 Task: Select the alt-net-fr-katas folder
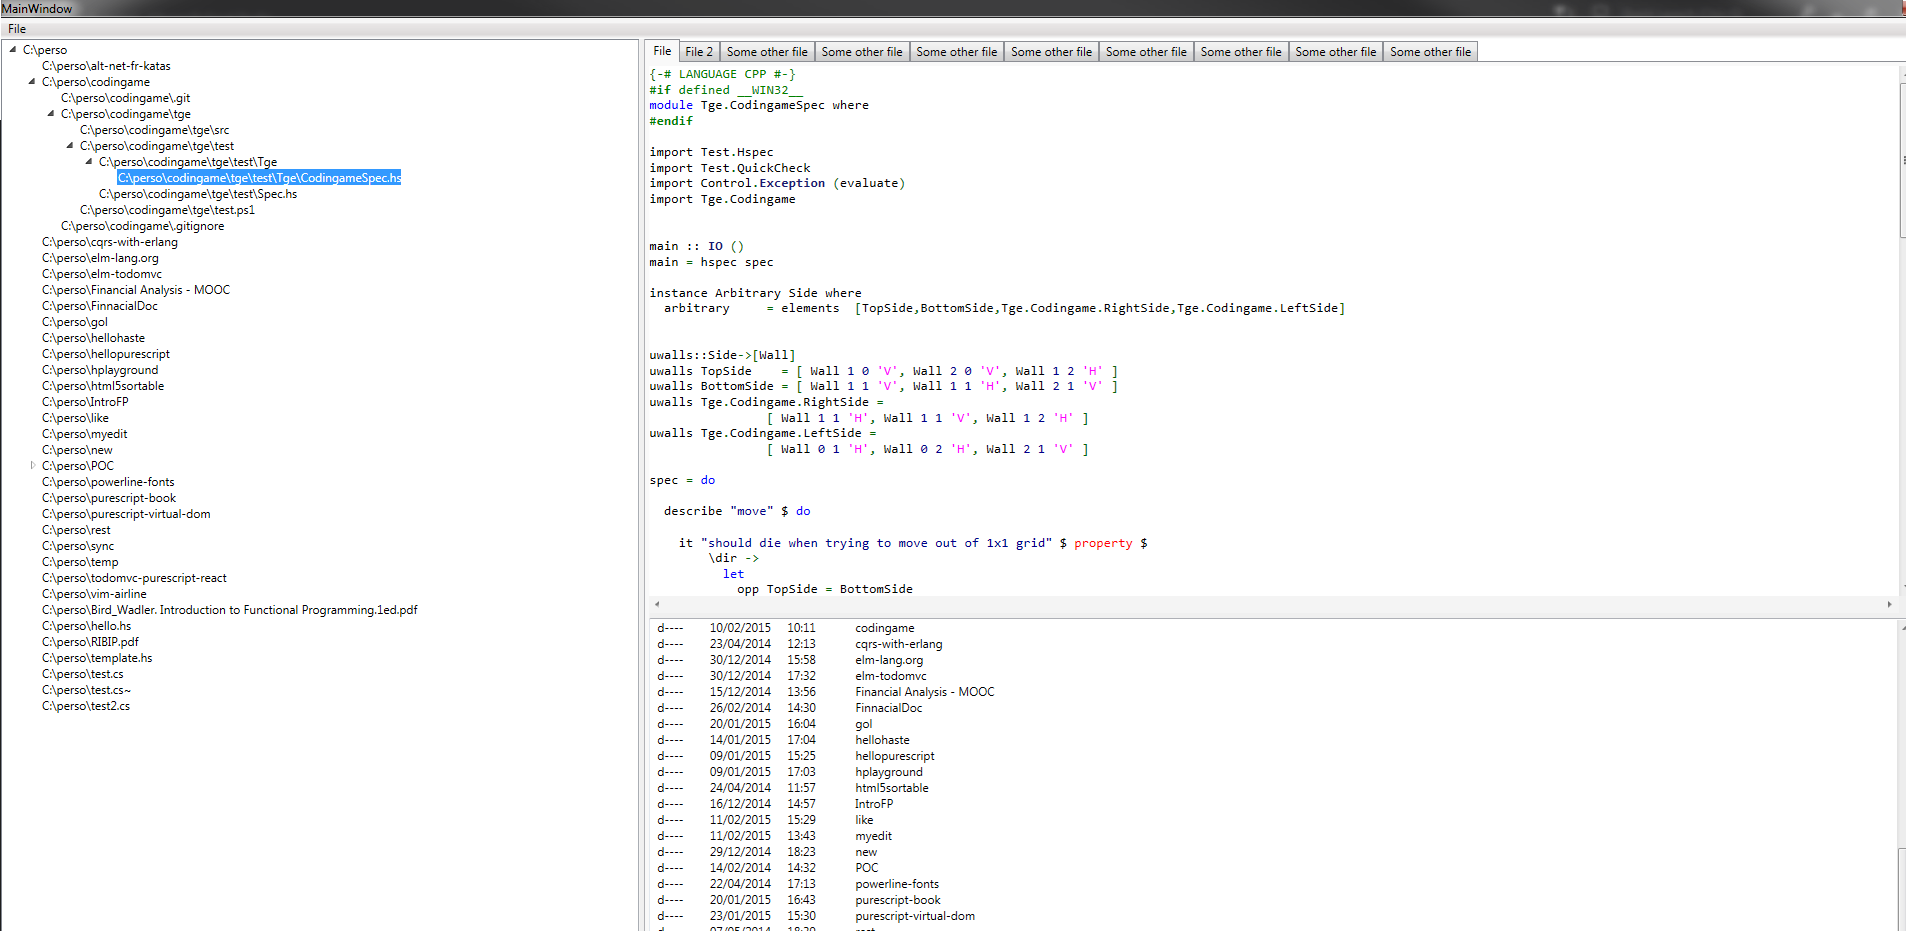(x=106, y=66)
